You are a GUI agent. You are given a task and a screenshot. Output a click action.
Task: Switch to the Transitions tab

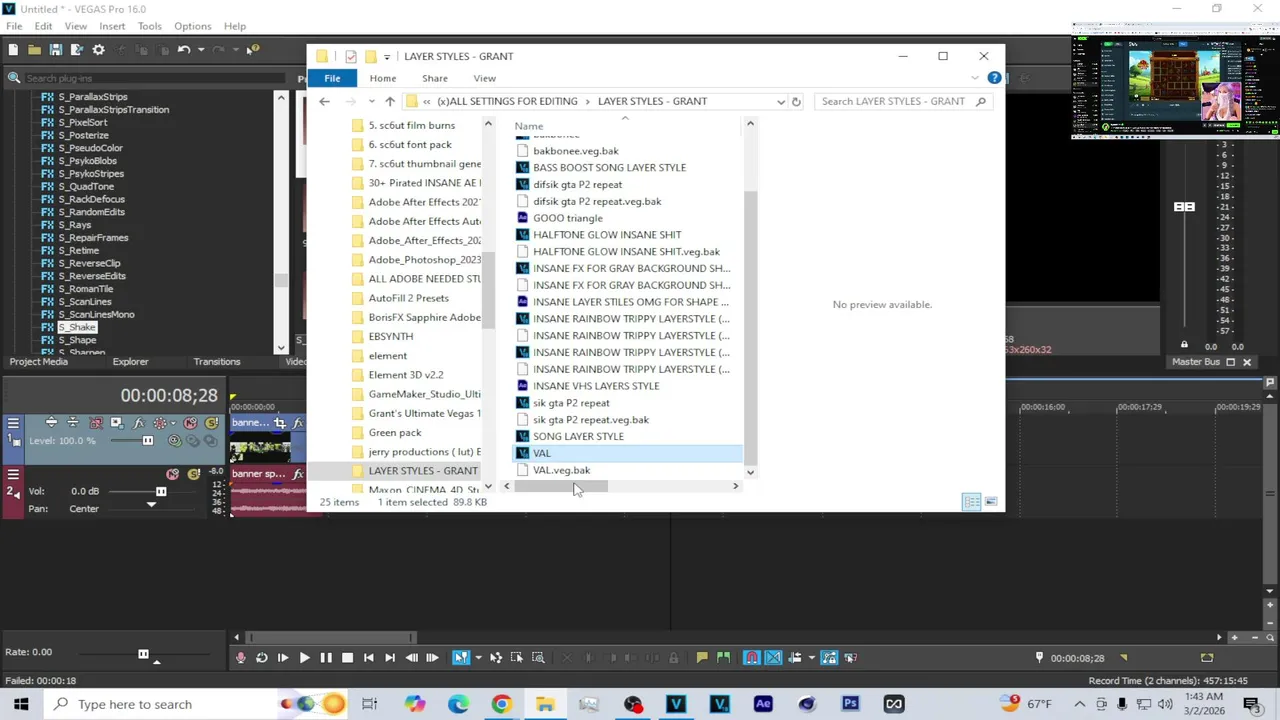[217, 362]
